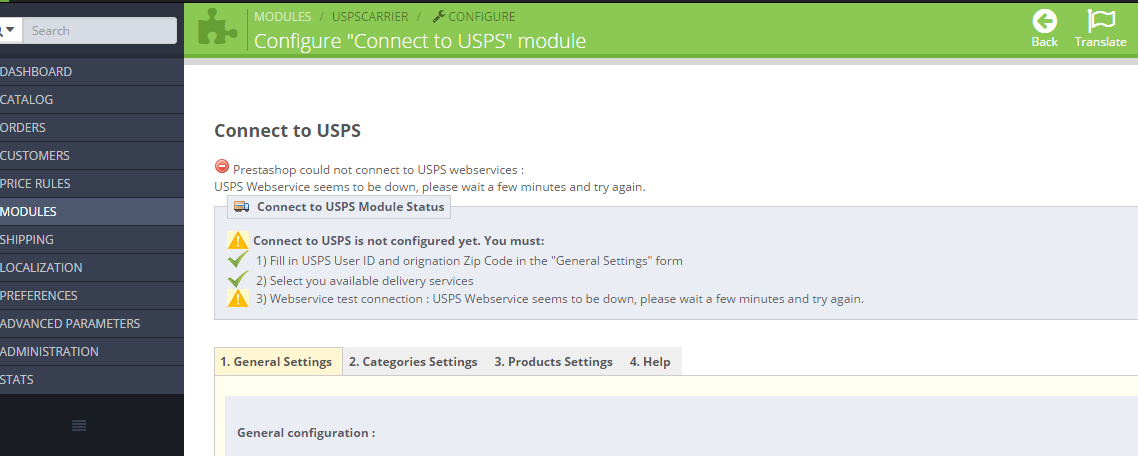Select the Help tab
Image resolution: width=1138 pixels, height=456 pixels.
(x=650, y=362)
